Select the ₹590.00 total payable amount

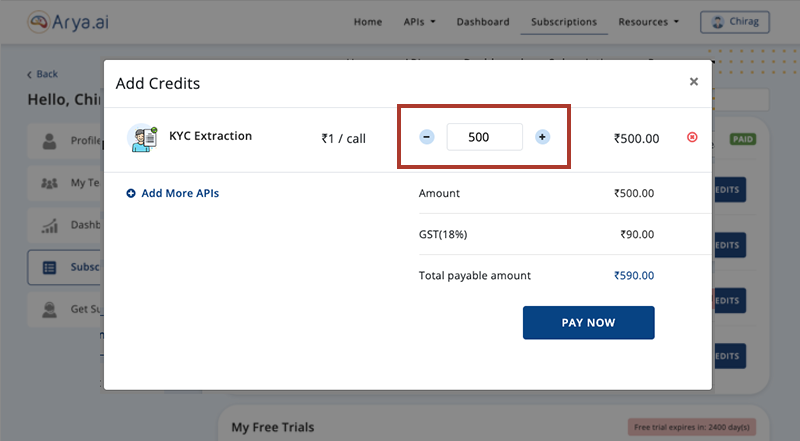pyautogui.click(x=634, y=276)
